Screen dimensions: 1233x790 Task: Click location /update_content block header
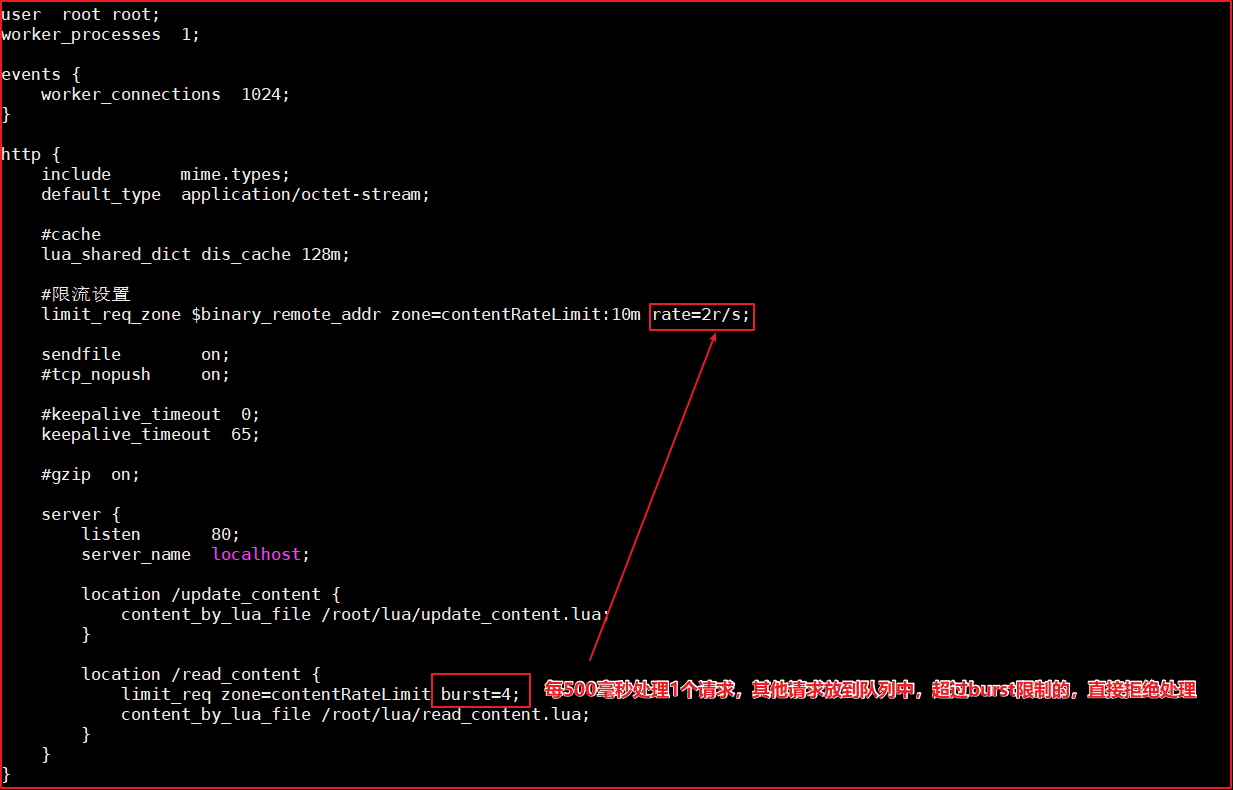[x=210, y=594]
